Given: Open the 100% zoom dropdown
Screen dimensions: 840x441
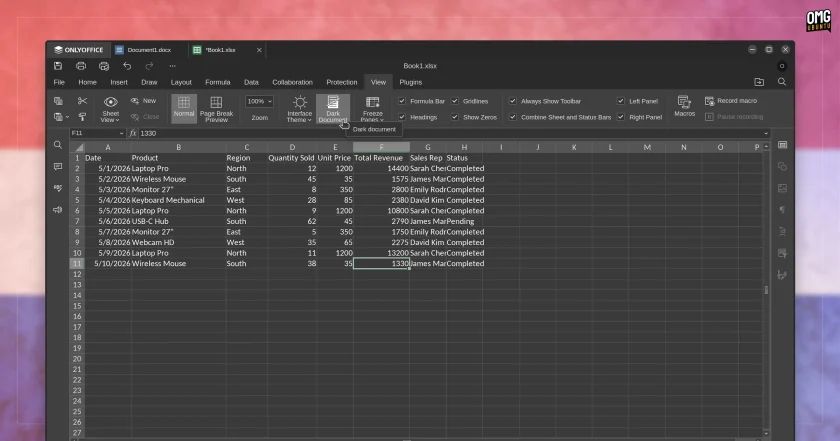Looking at the screenshot, I should pyautogui.click(x=259, y=101).
